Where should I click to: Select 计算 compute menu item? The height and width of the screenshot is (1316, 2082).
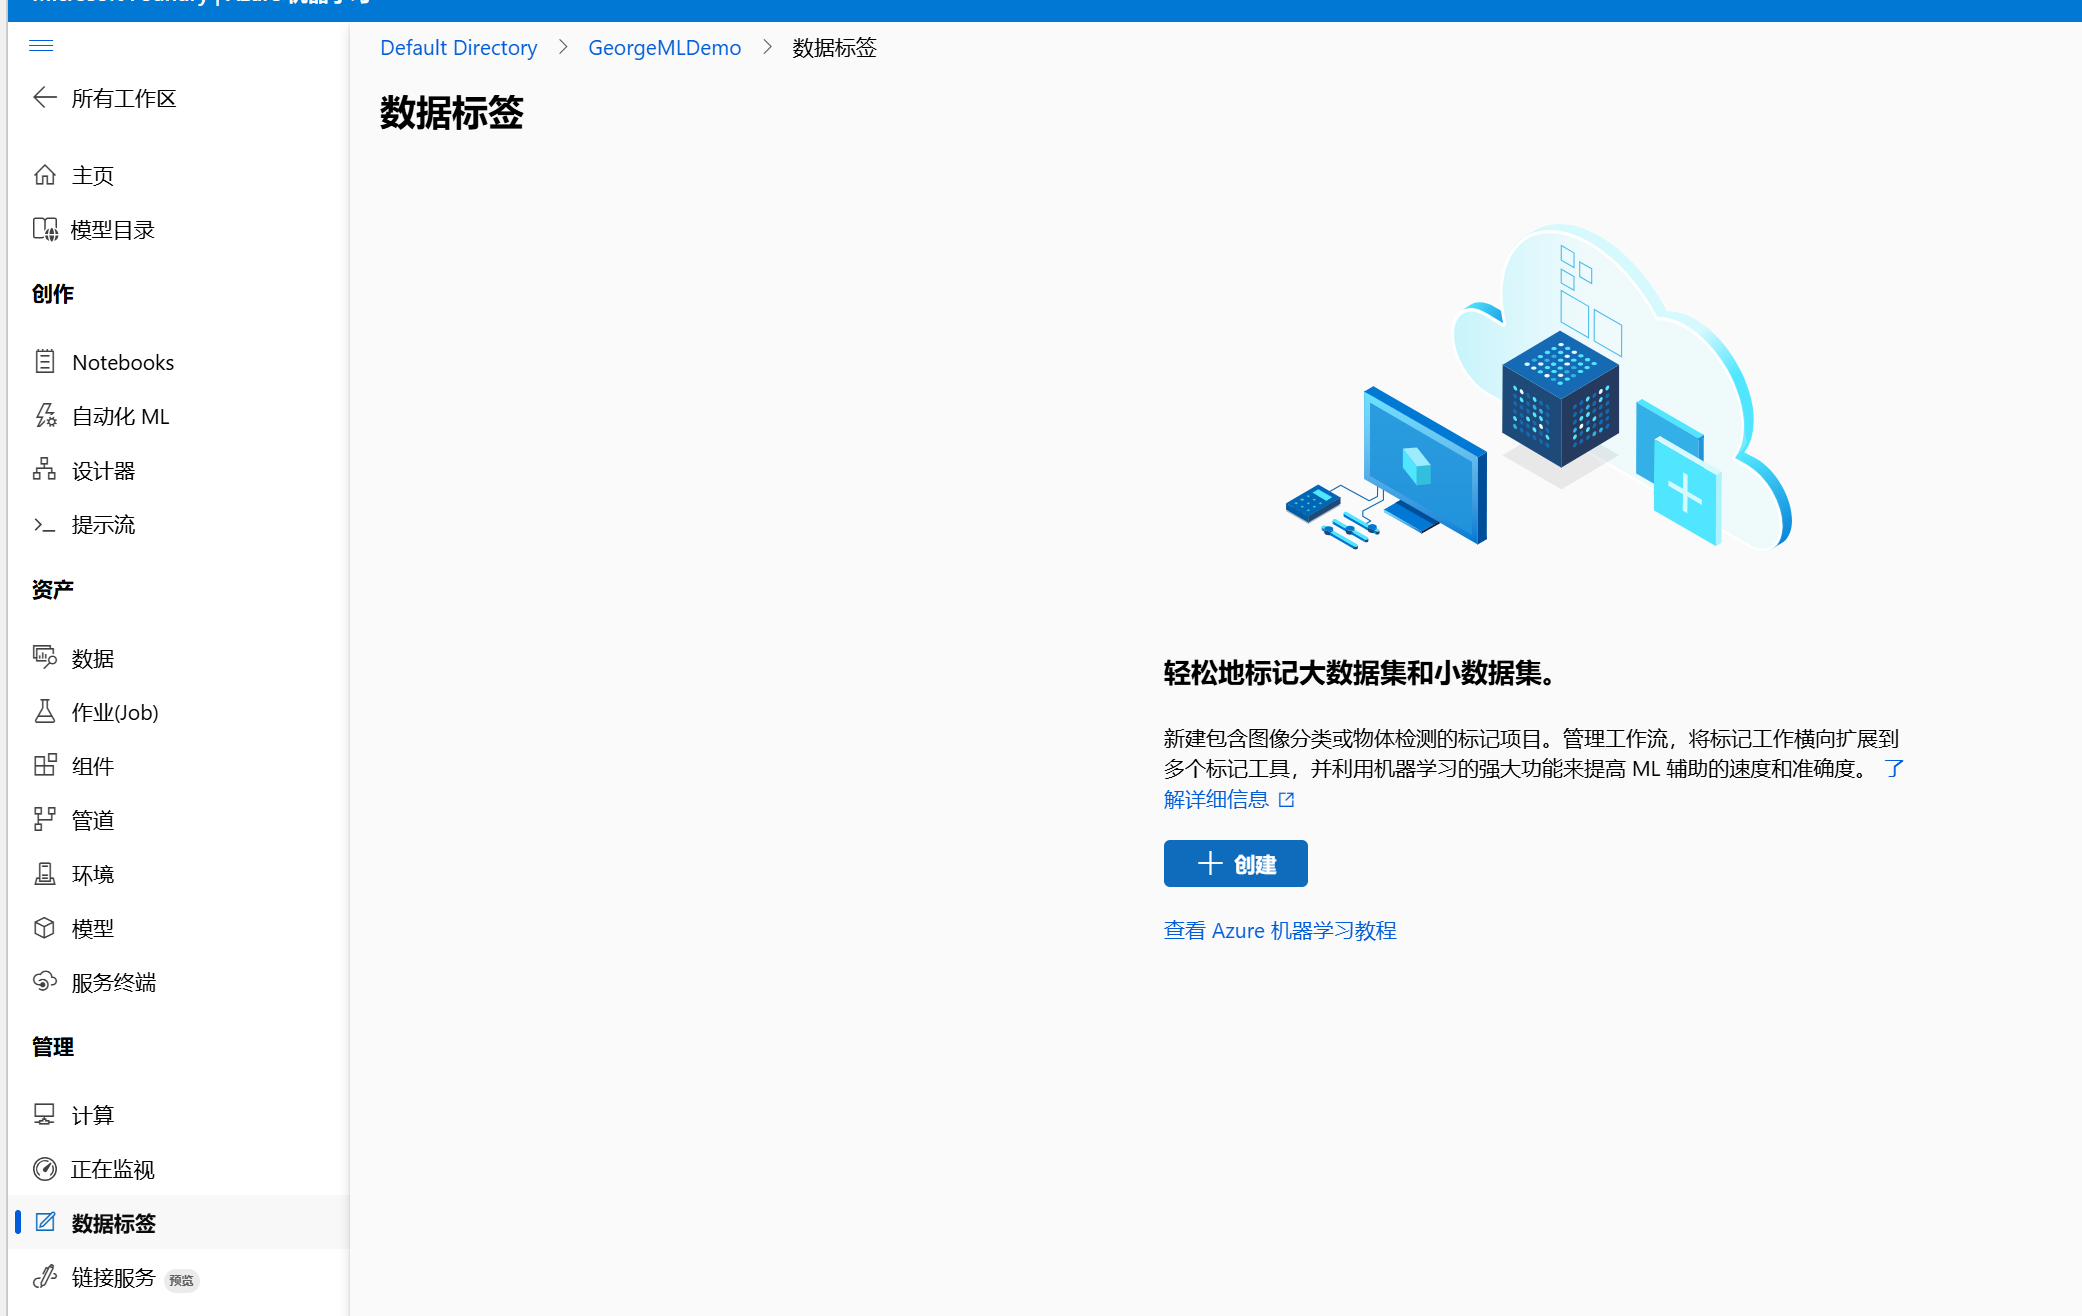tap(92, 1114)
